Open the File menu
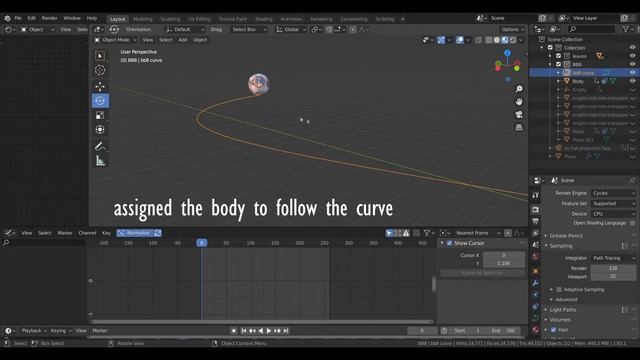Image resolution: width=640 pixels, height=360 pixels. [x=18, y=18]
